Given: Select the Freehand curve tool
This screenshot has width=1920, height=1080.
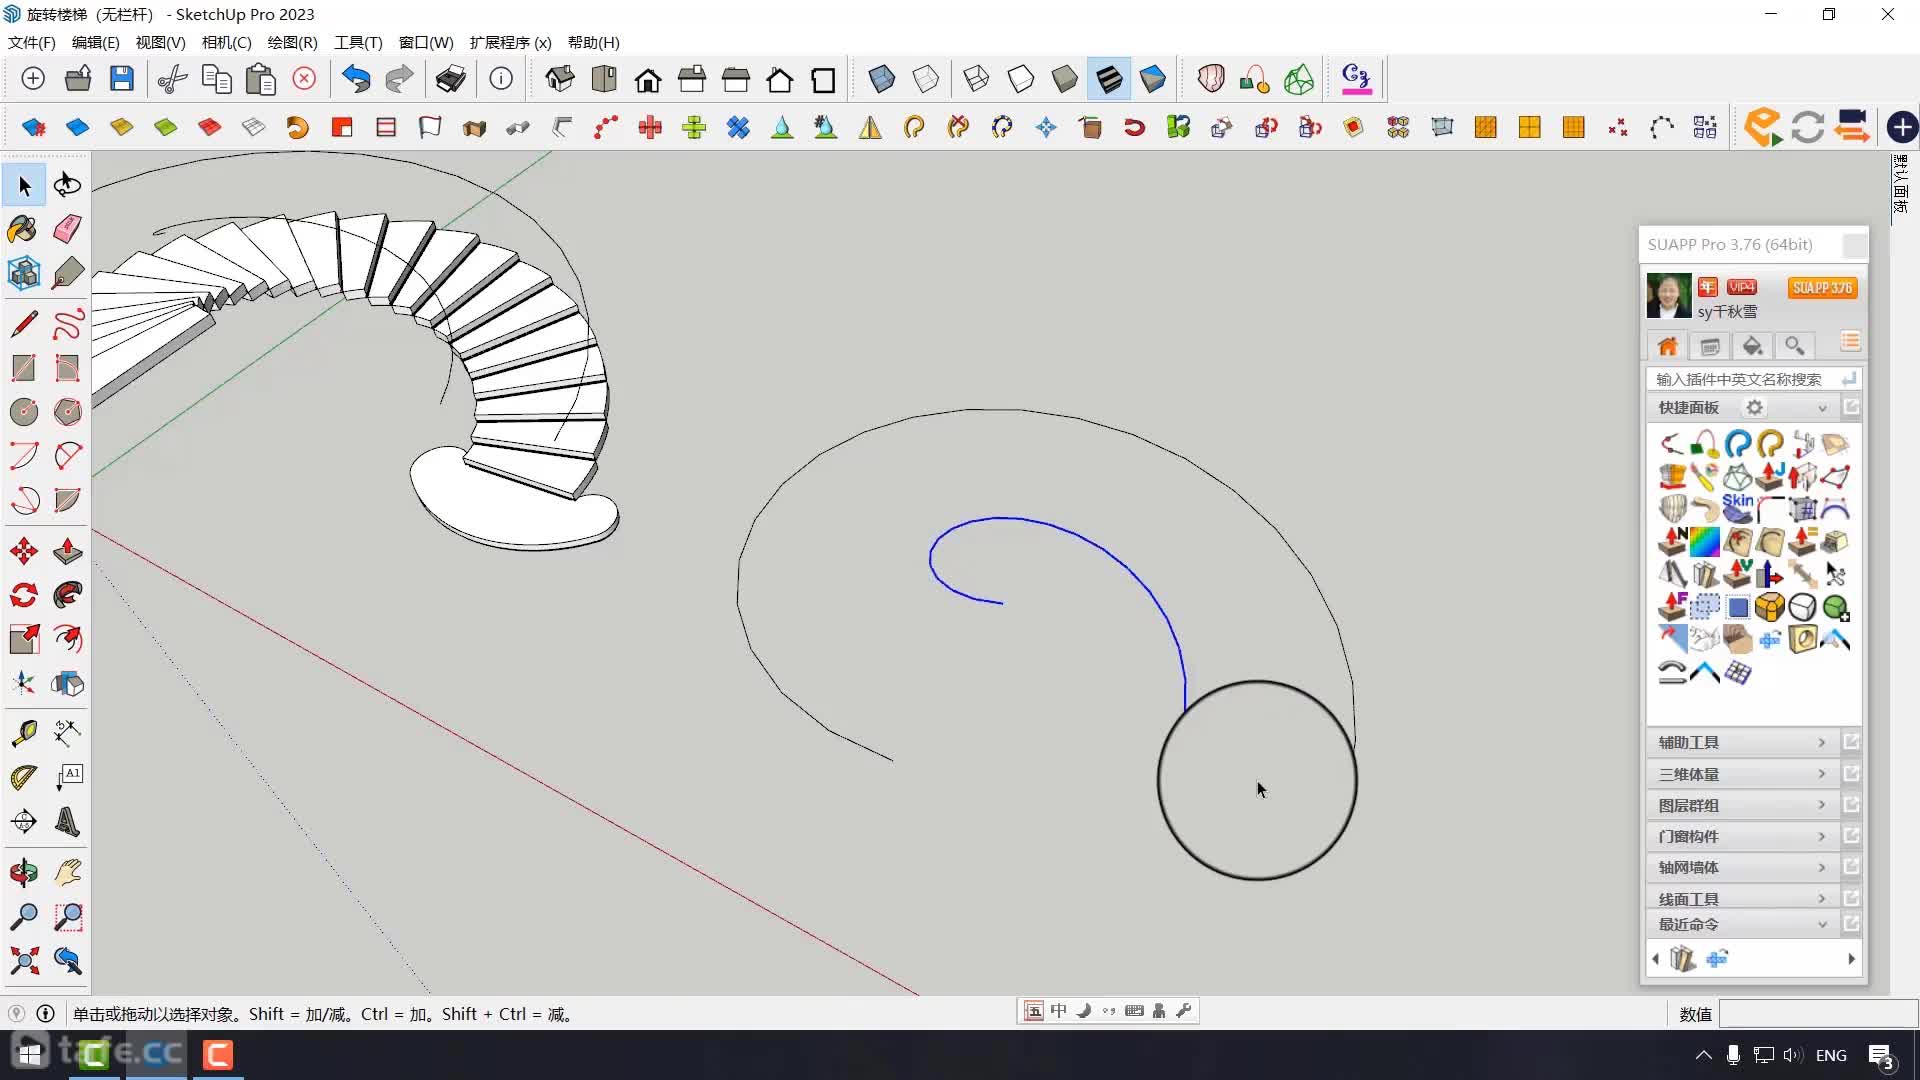Looking at the screenshot, I should coord(68,324).
